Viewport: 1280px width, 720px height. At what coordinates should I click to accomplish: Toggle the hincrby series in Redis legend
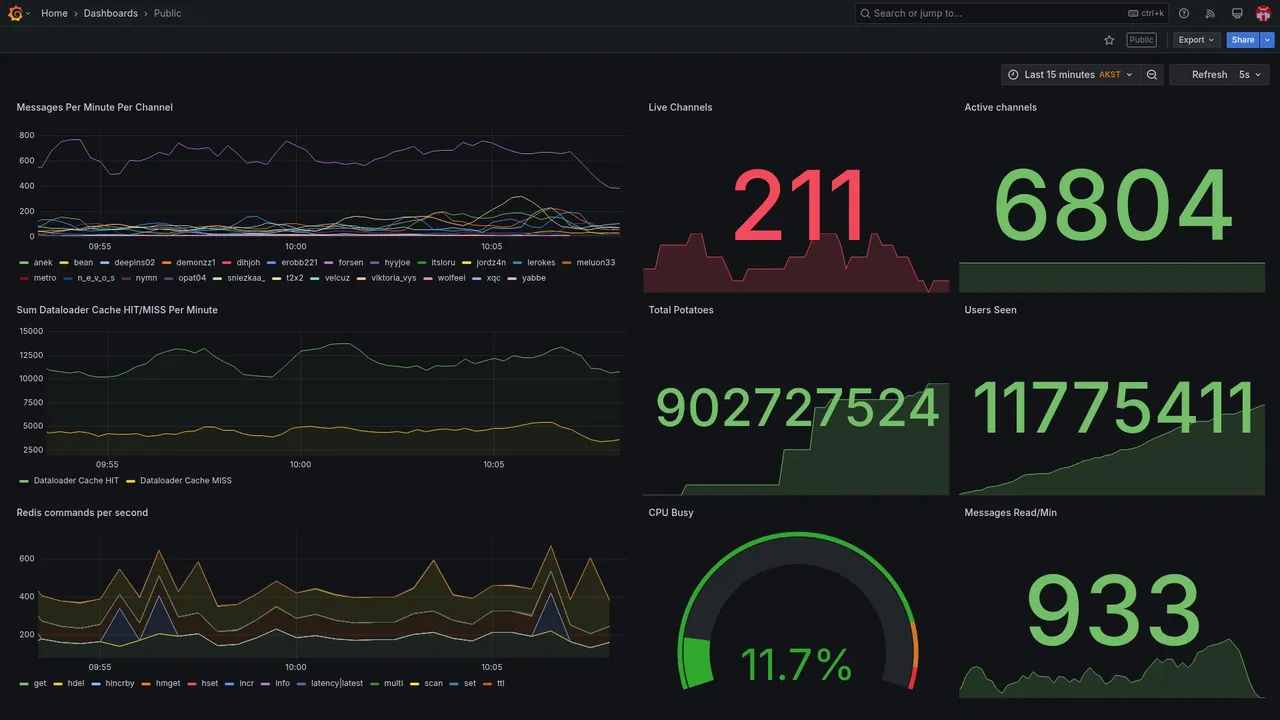click(x=119, y=684)
